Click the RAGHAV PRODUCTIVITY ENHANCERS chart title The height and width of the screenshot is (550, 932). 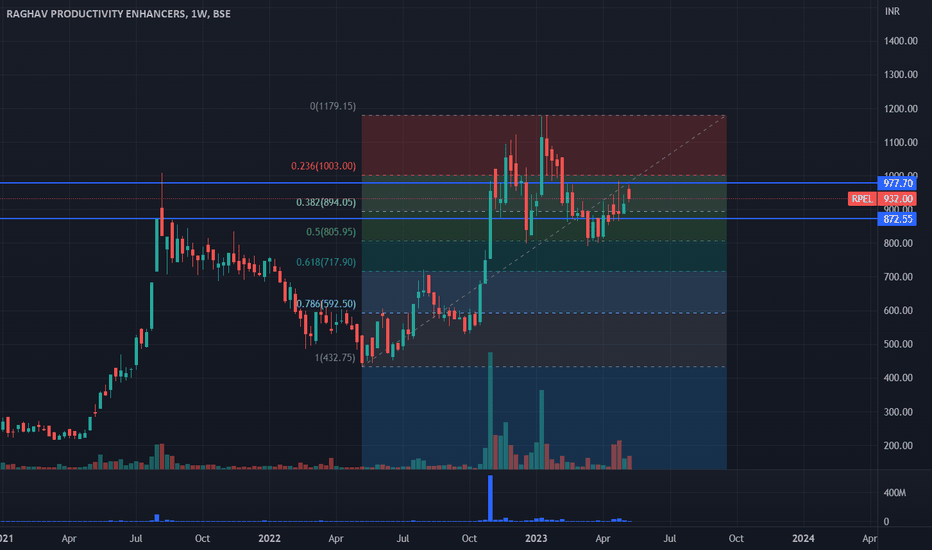118,14
